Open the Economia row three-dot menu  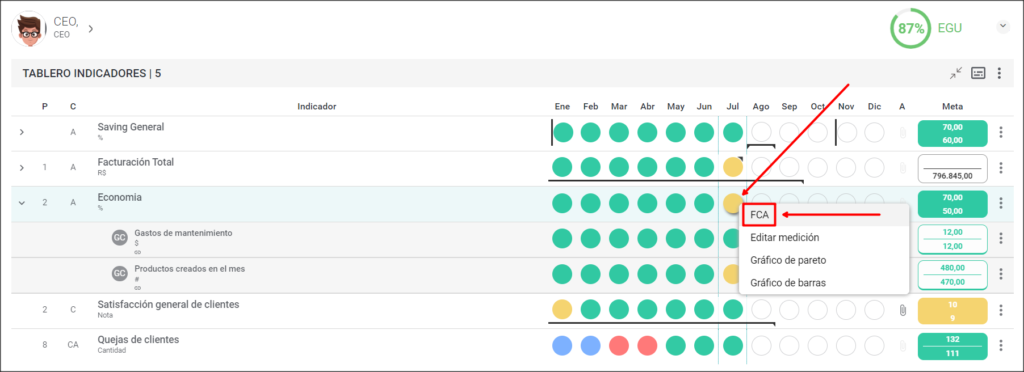point(1000,203)
